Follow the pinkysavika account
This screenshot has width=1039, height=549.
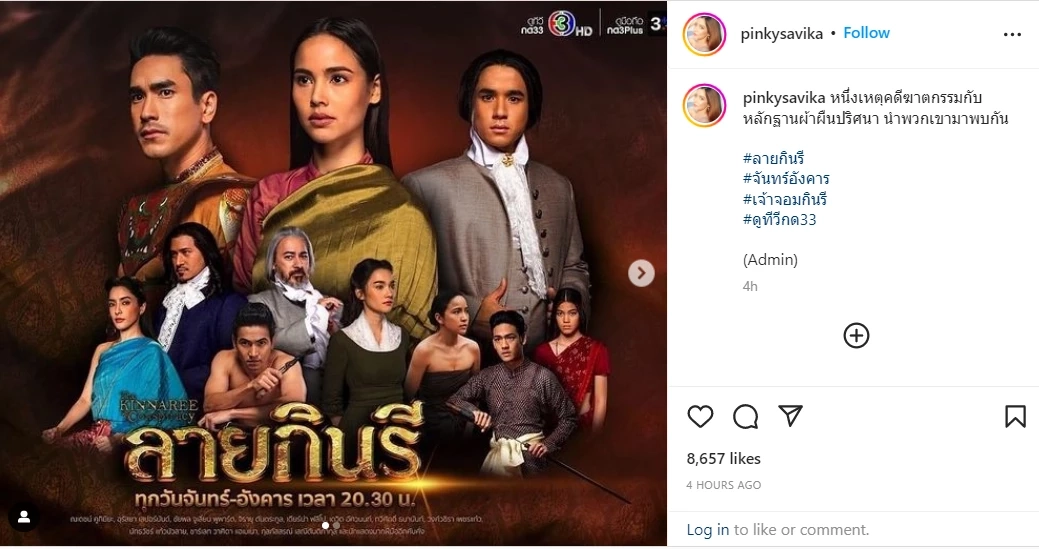[x=866, y=33]
